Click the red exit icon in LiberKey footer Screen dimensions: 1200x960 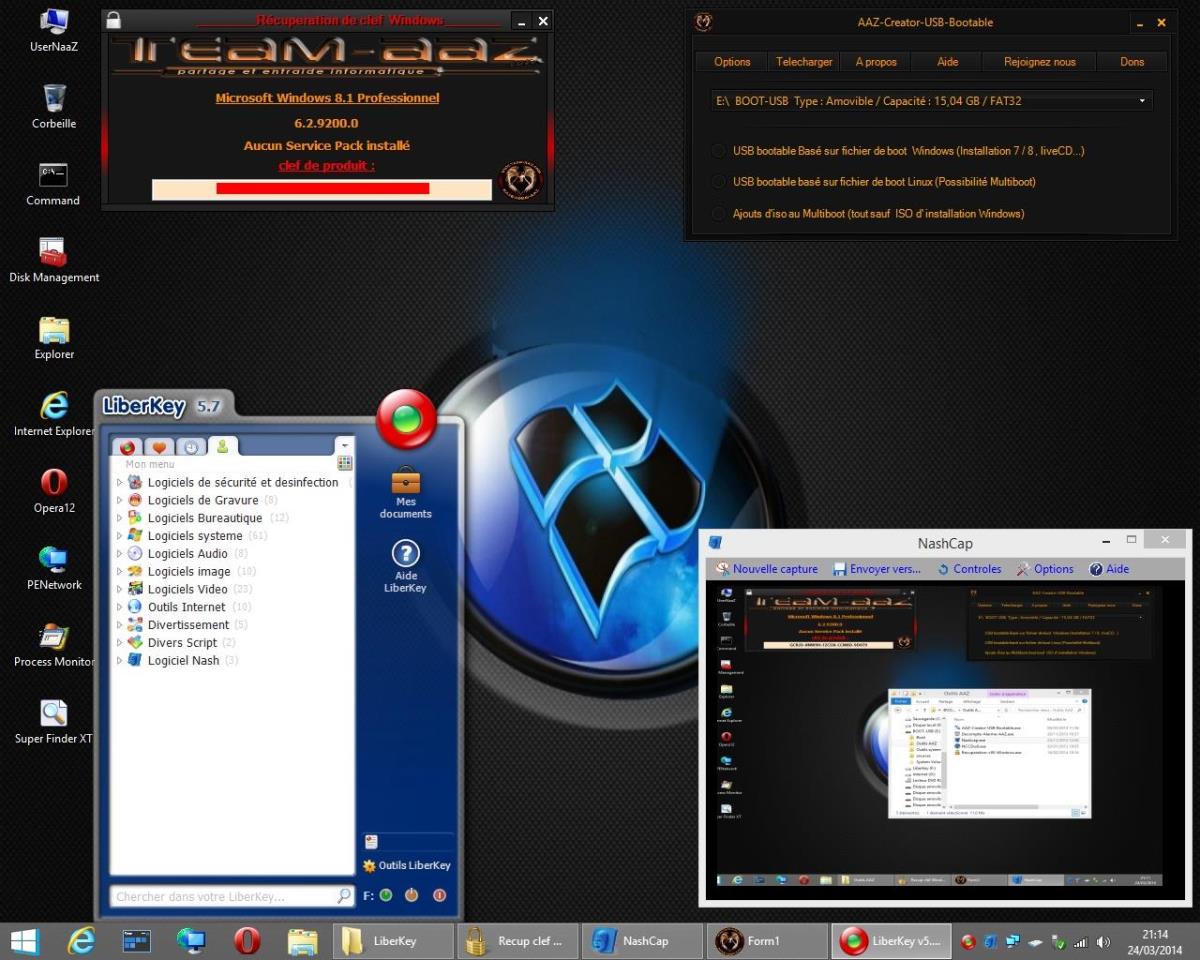click(x=439, y=895)
